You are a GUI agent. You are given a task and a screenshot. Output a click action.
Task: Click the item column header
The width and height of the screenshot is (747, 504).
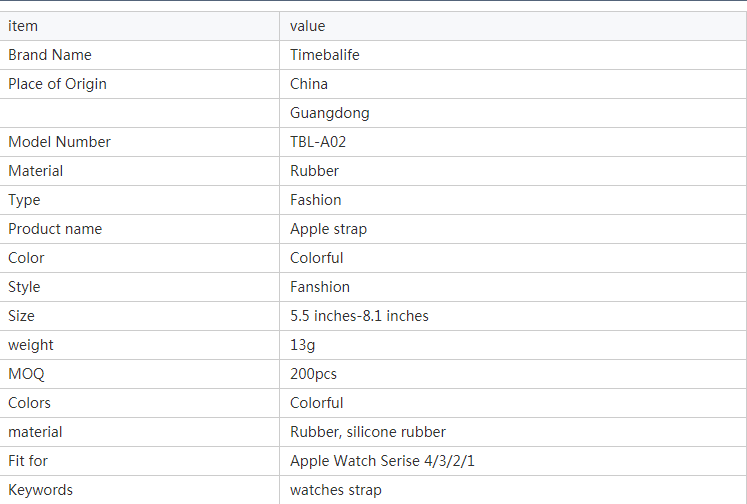click(139, 26)
